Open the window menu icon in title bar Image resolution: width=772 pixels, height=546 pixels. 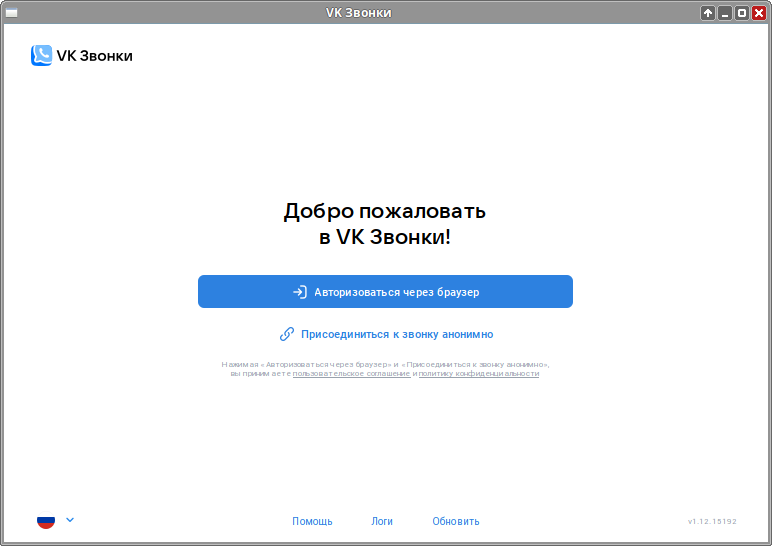[11, 13]
